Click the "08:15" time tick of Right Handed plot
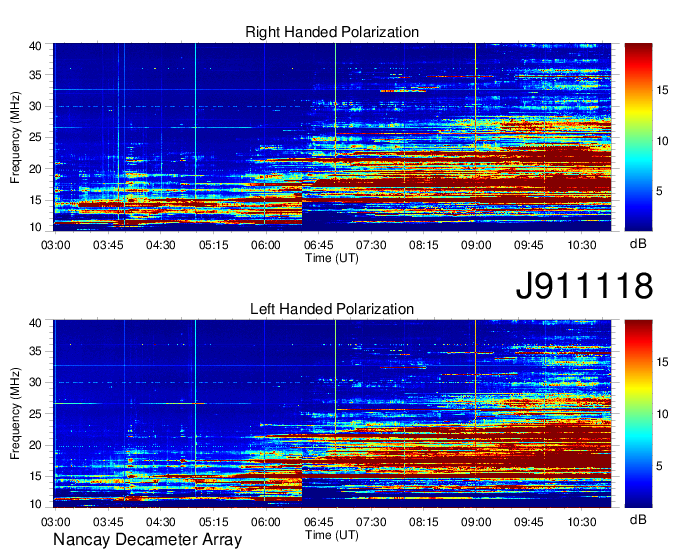680x552 pixels. 424,245
